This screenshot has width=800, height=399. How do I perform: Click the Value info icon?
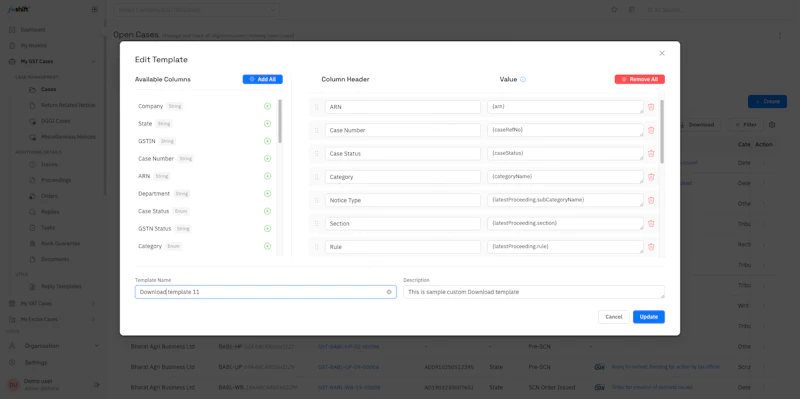point(523,80)
